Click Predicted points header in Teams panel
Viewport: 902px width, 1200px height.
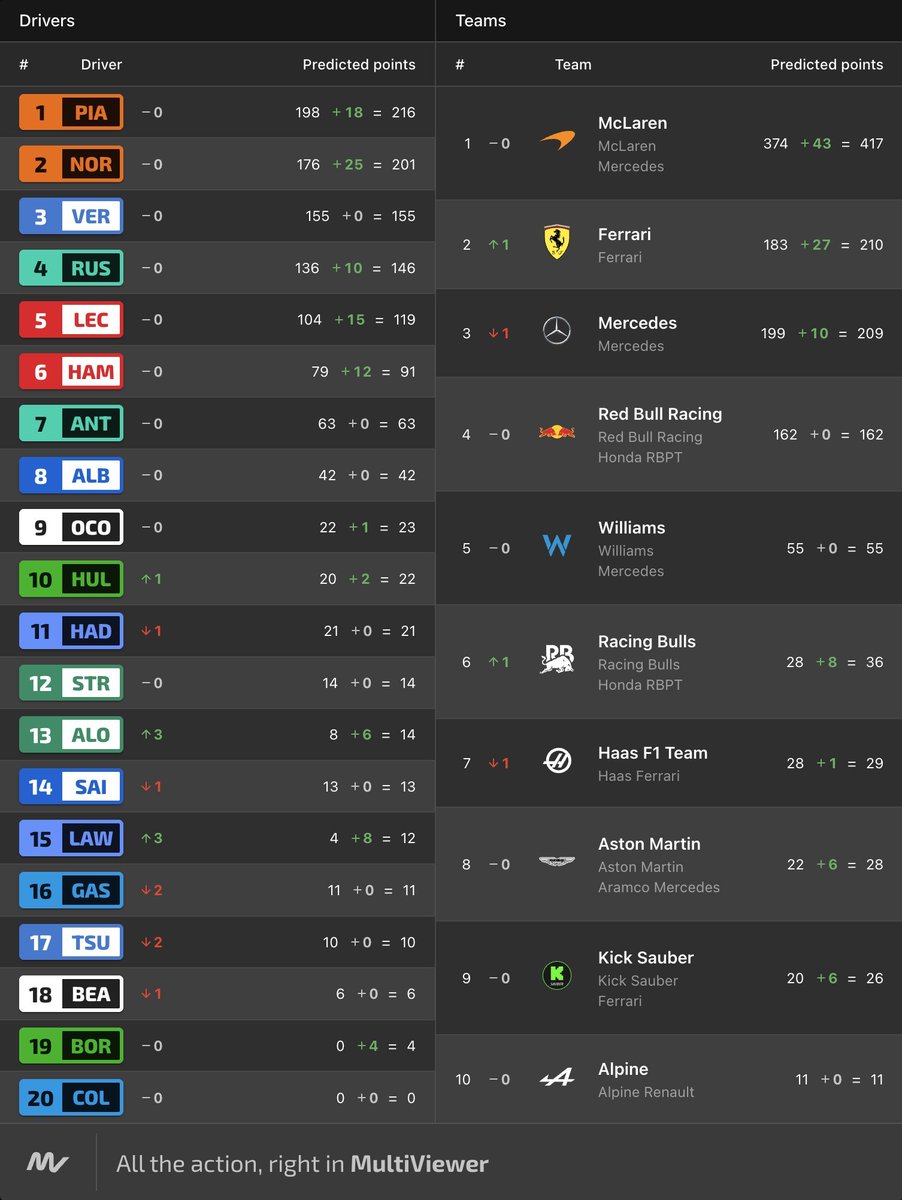(x=827, y=64)
